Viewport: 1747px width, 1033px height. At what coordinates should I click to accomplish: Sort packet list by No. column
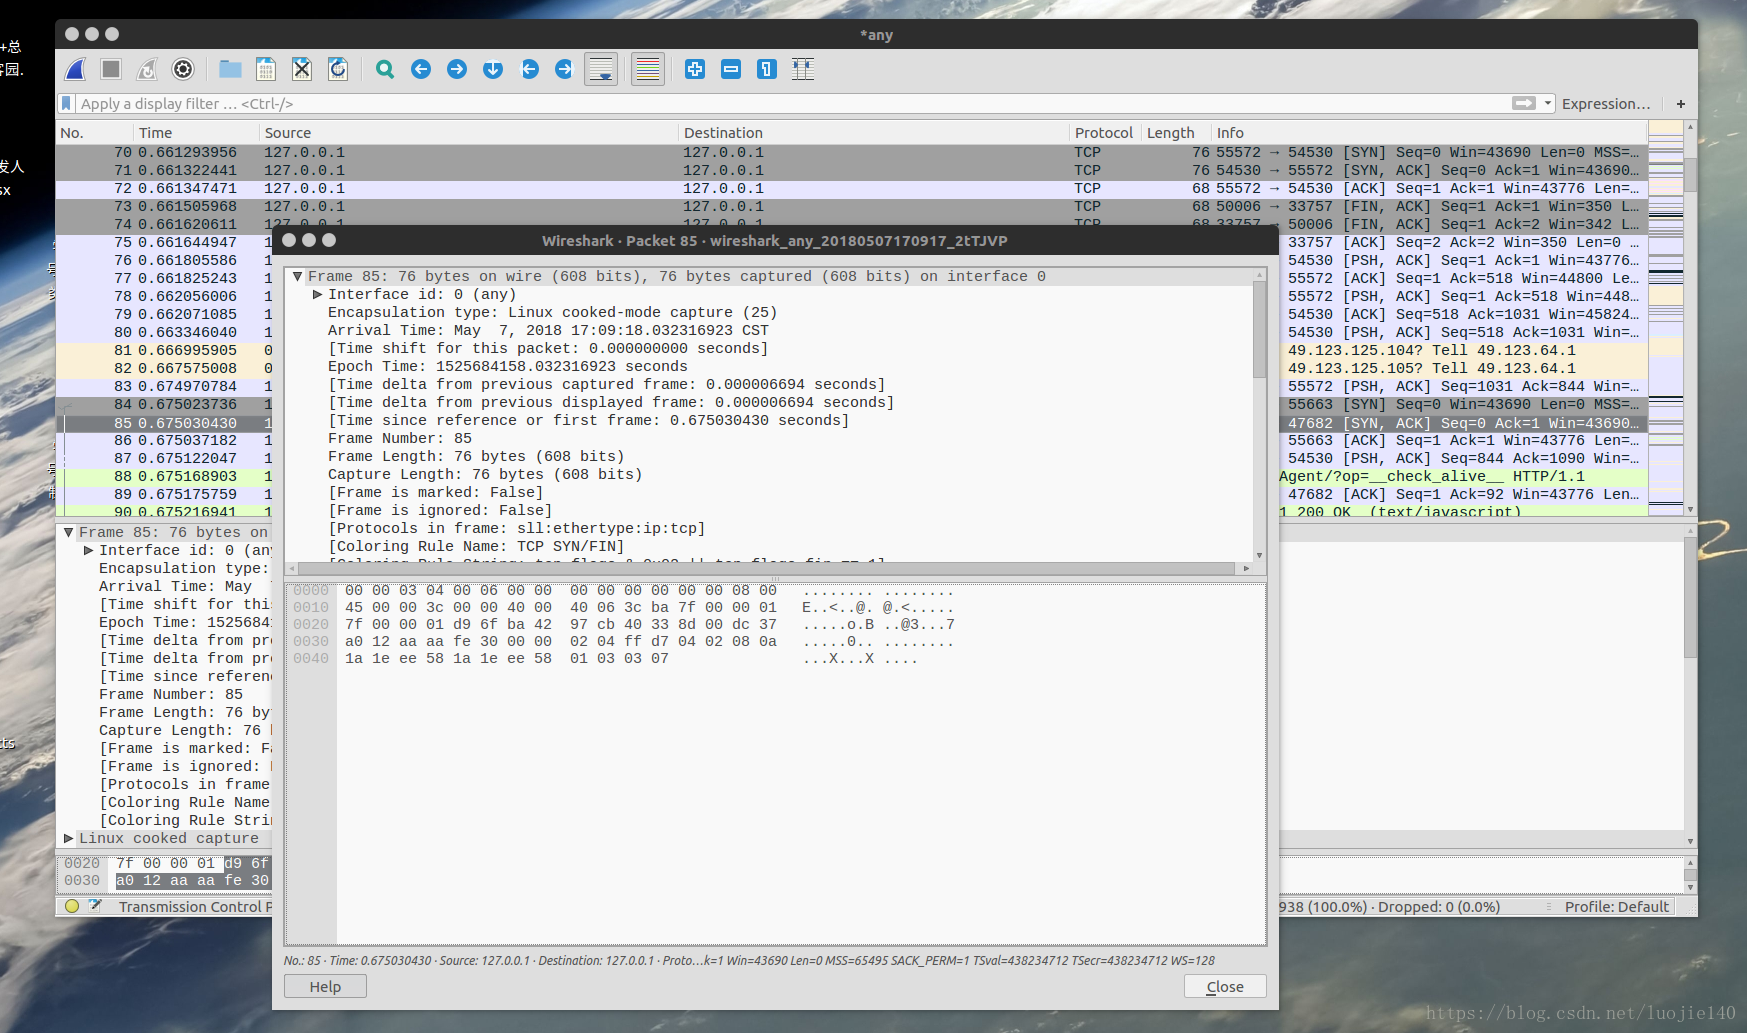point(94,132)
